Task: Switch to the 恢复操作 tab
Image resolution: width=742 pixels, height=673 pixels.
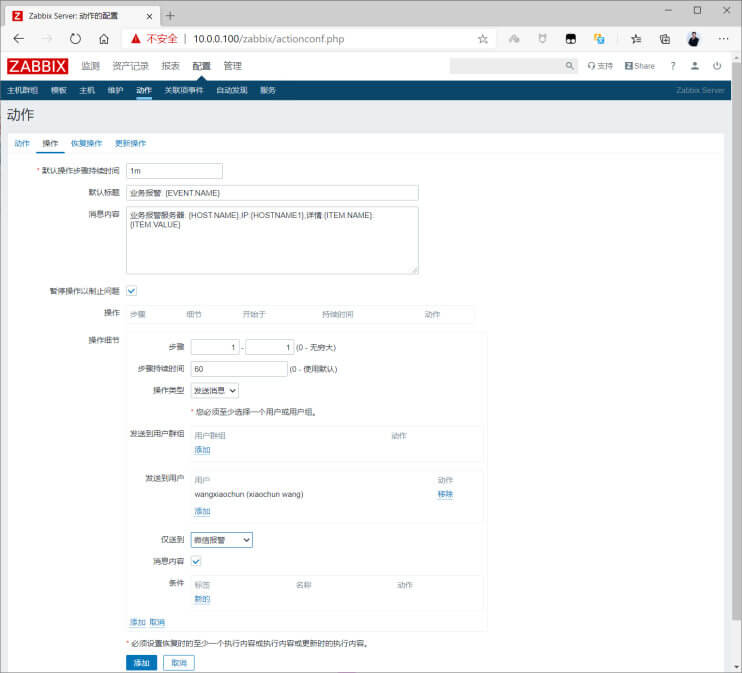Action: click(87, 143)
